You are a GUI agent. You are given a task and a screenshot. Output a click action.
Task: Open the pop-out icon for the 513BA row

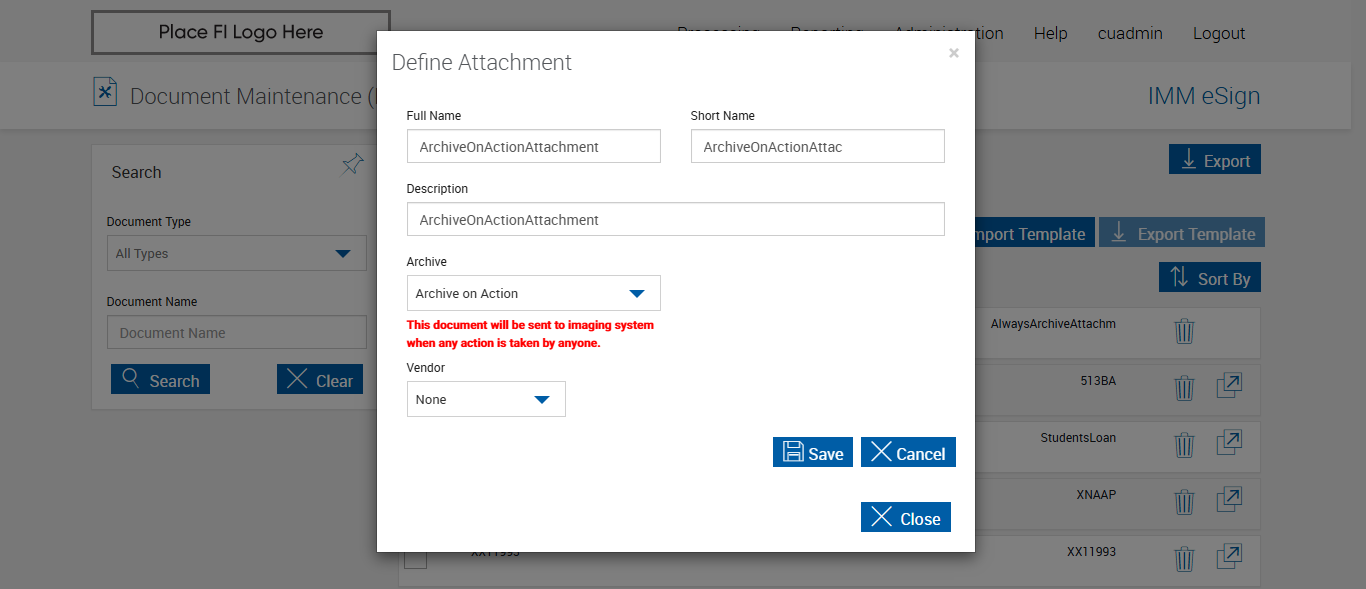[x=1229, y=386]
